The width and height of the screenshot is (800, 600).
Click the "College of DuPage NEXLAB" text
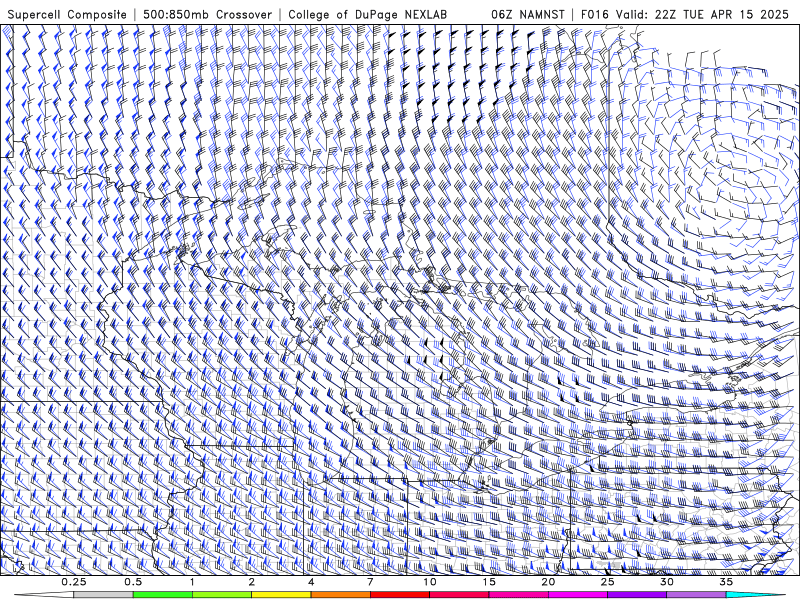click(x=367, y=15)
